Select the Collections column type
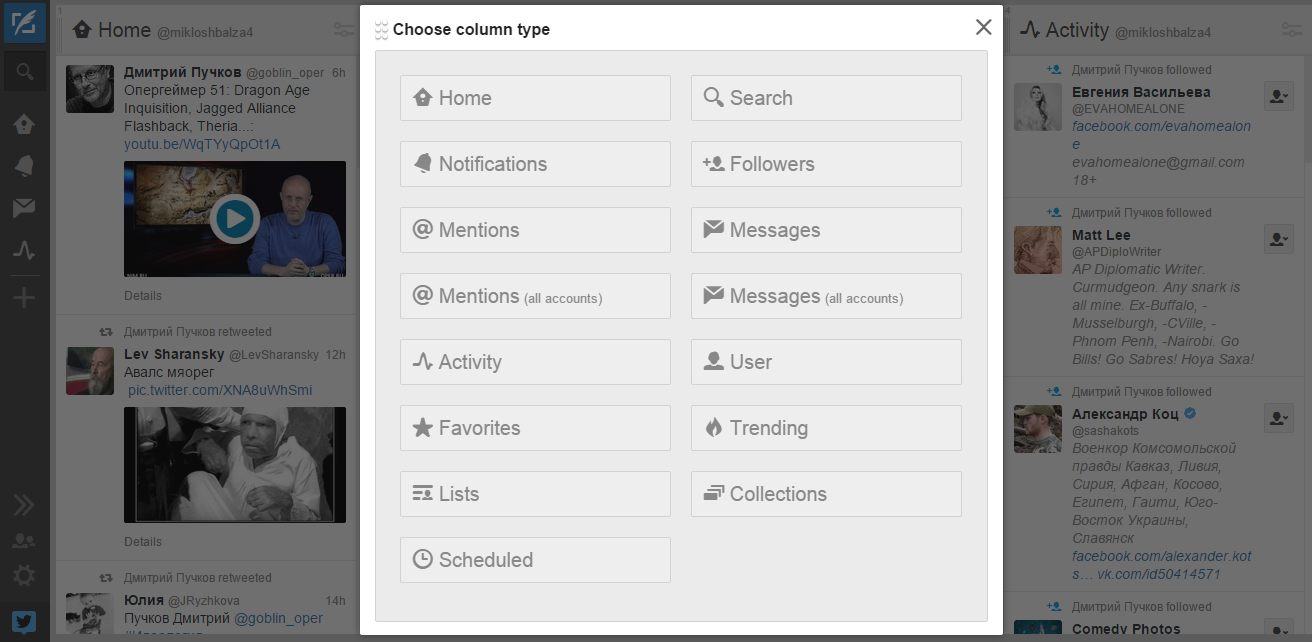The height and width of the screenshot is (642, 1312). coord(826,494)
